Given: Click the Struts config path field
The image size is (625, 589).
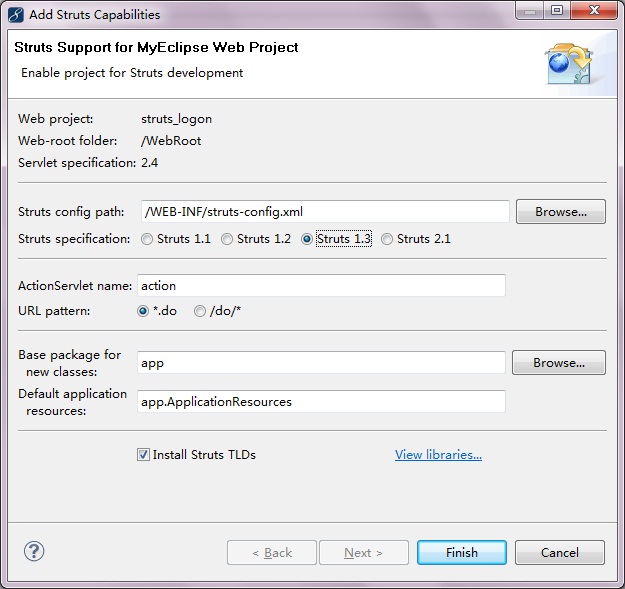Looking at the screenshot, I should pyautogui.click(x=325, y=212).
